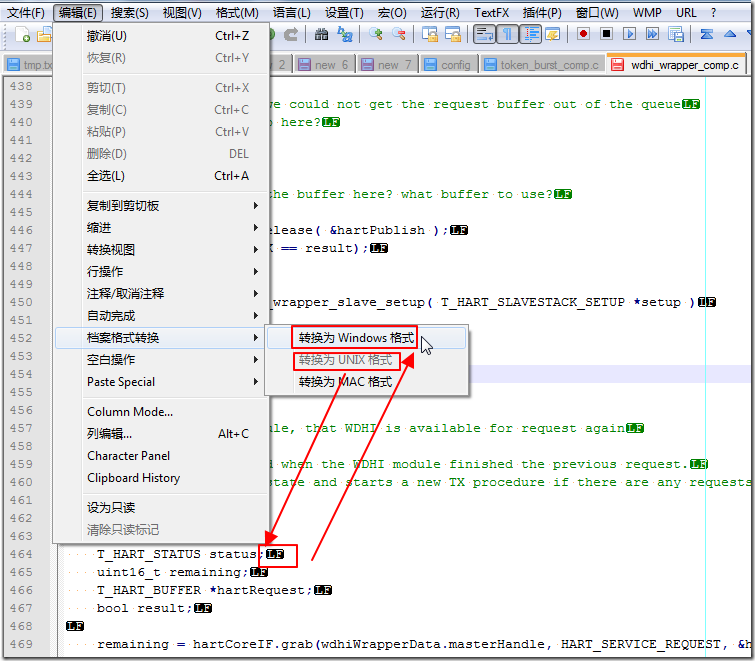Click the macro Playback icon
Viewport: 755px width, 661px height.
(x=629, y=34)
